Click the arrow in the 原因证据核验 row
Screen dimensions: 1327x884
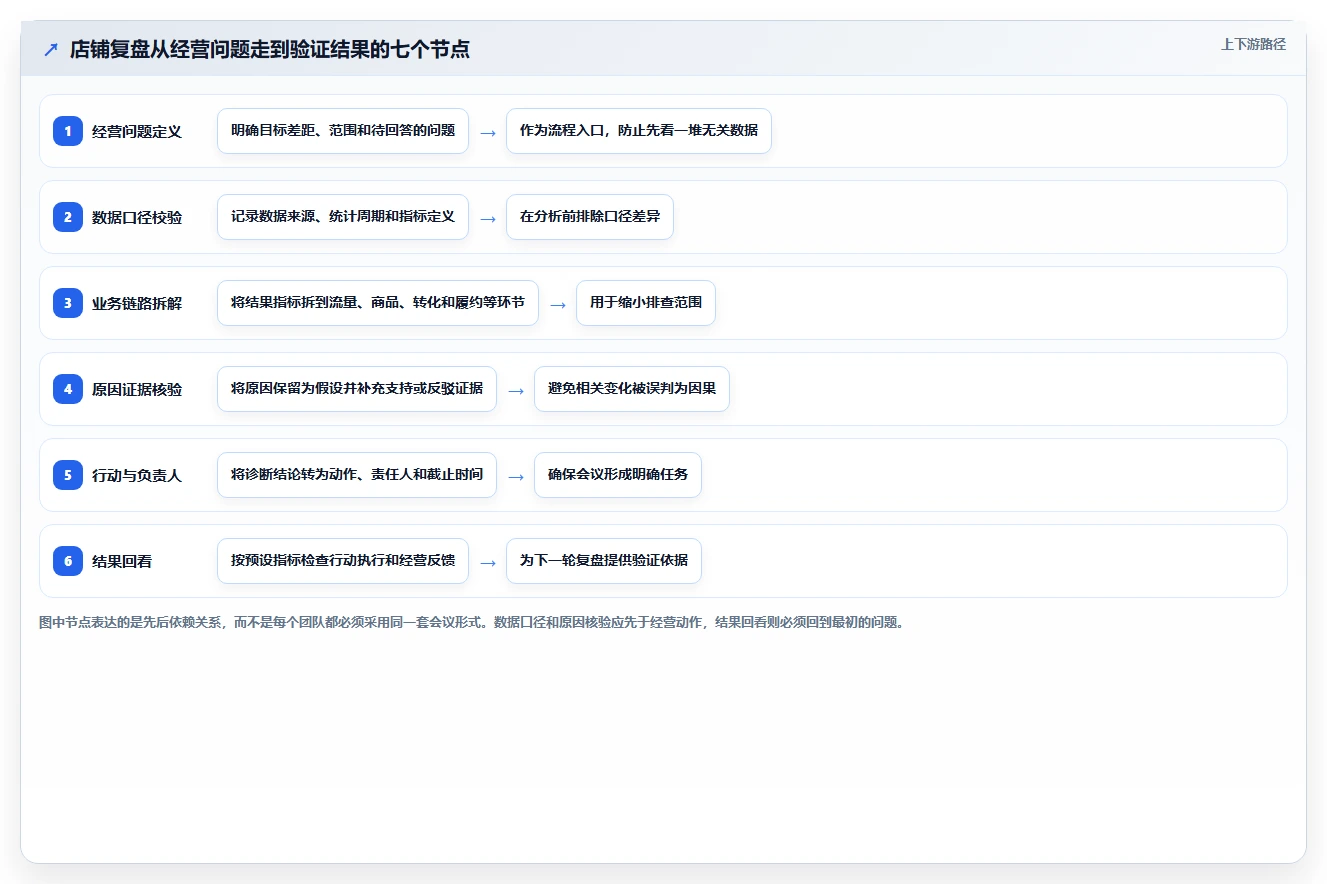pos(516,390)
